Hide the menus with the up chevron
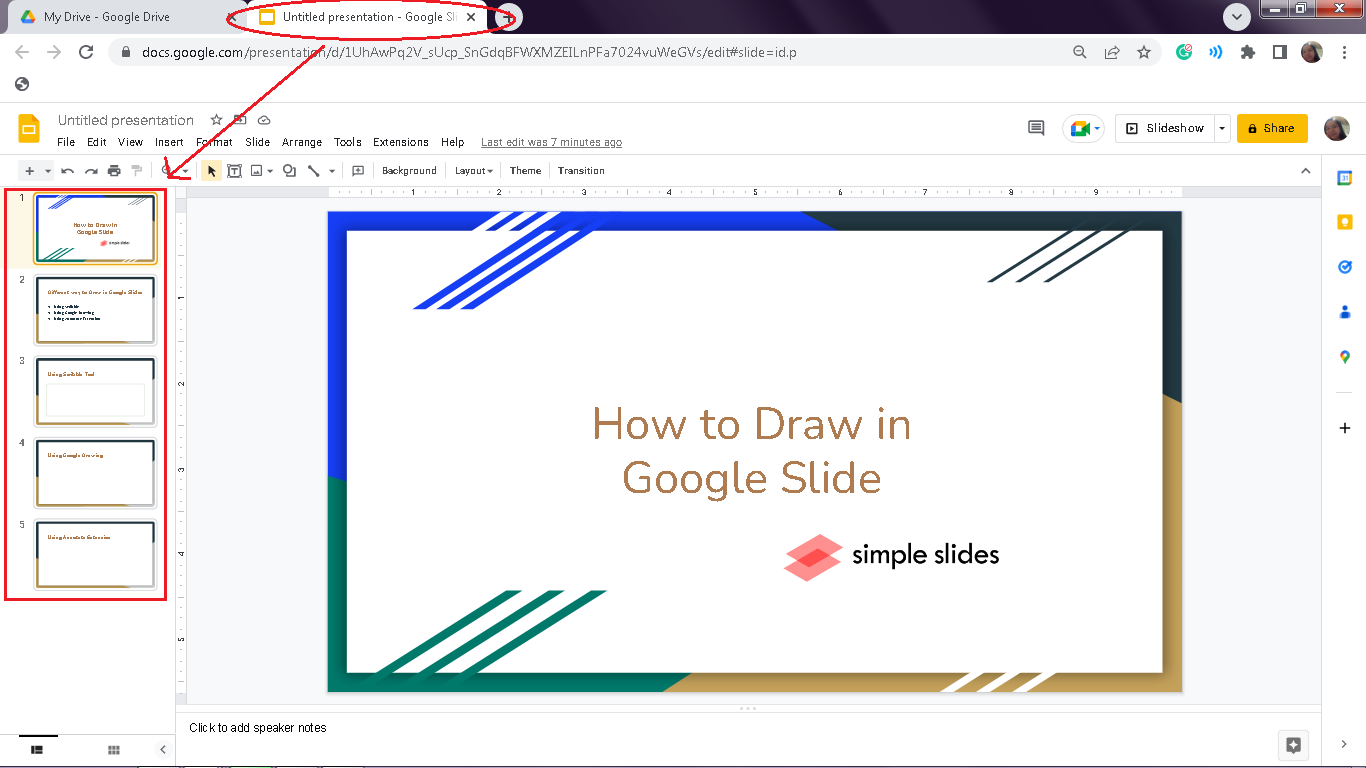1366x768 pixels. pos(1305,171)
